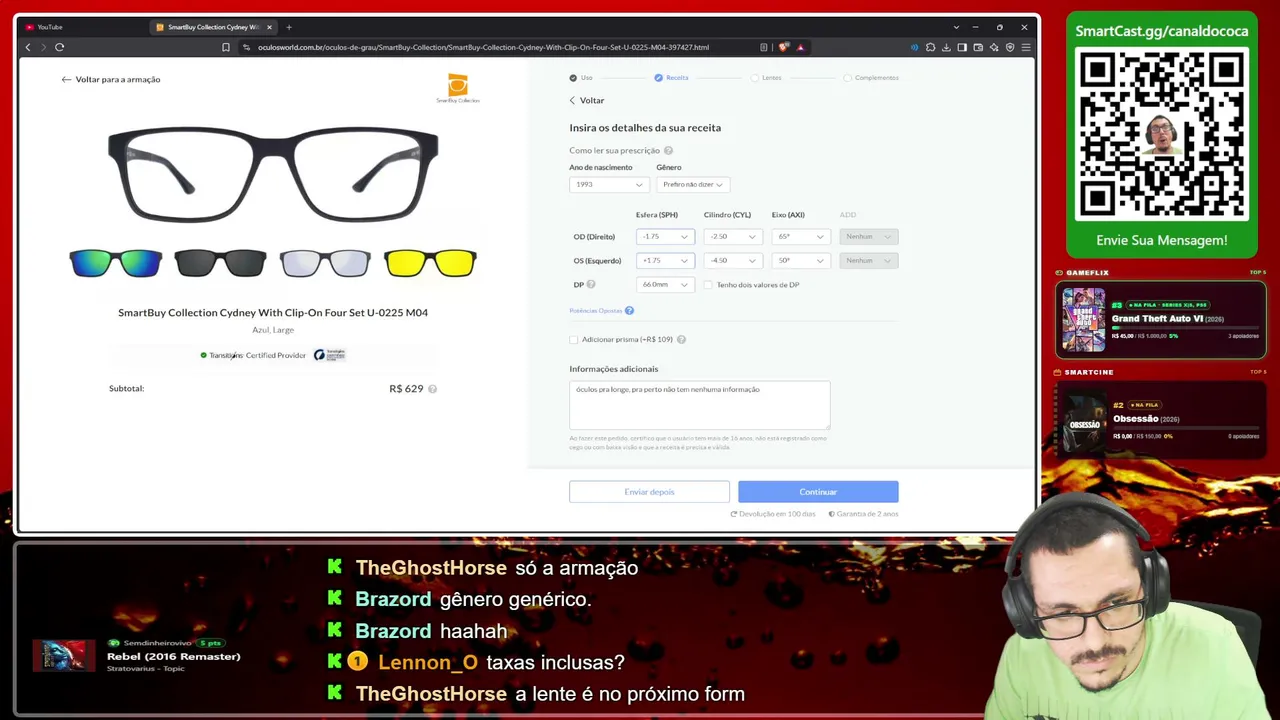
Task: Open the Brave Rewards triangle icon
Action: pyautogui.click(x=801, y=47)
